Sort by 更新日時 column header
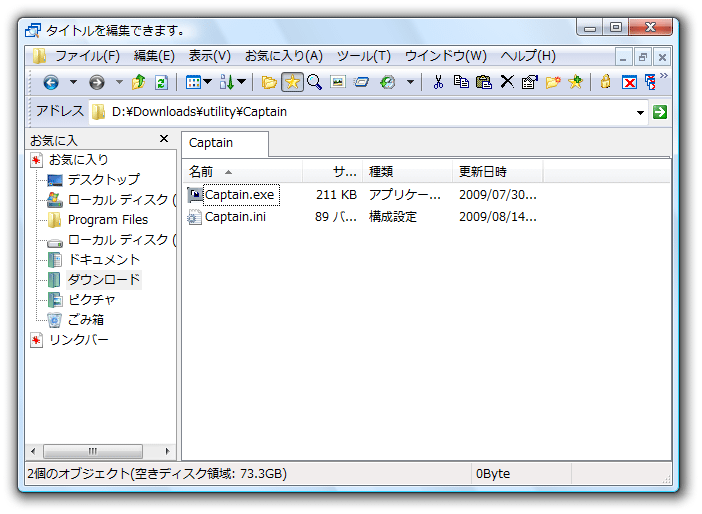 [498, 172]
